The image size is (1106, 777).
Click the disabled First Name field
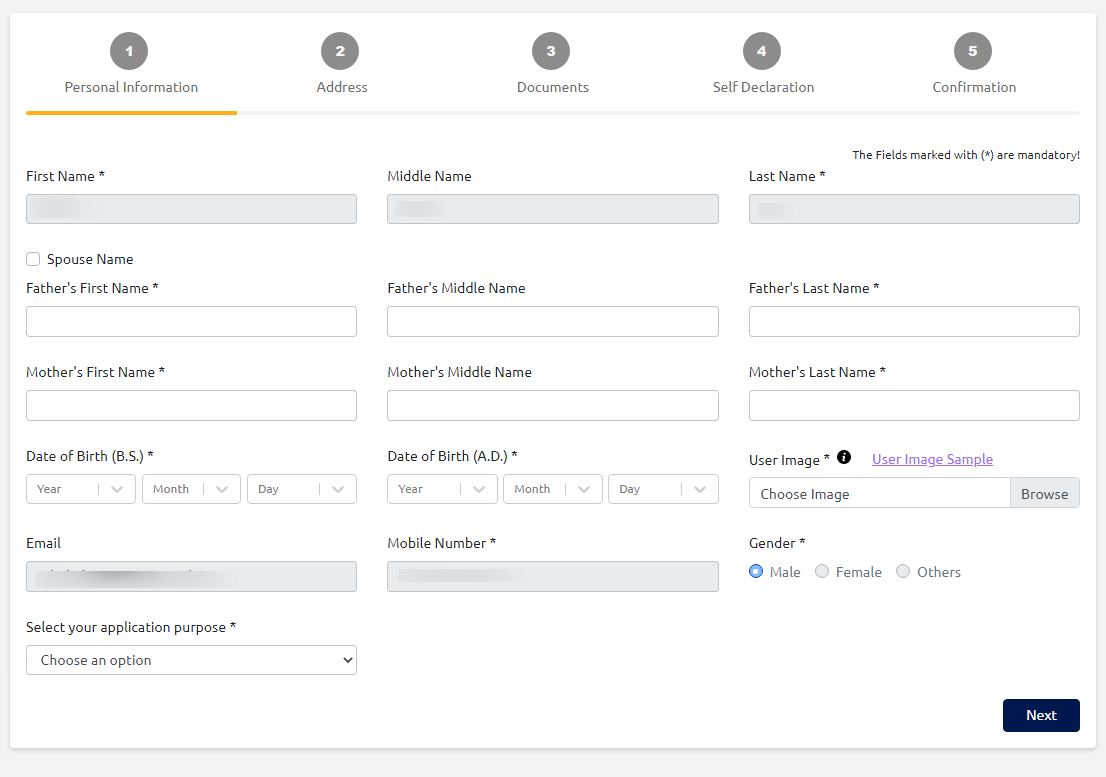pyautogui.click(x=191, y=209)
